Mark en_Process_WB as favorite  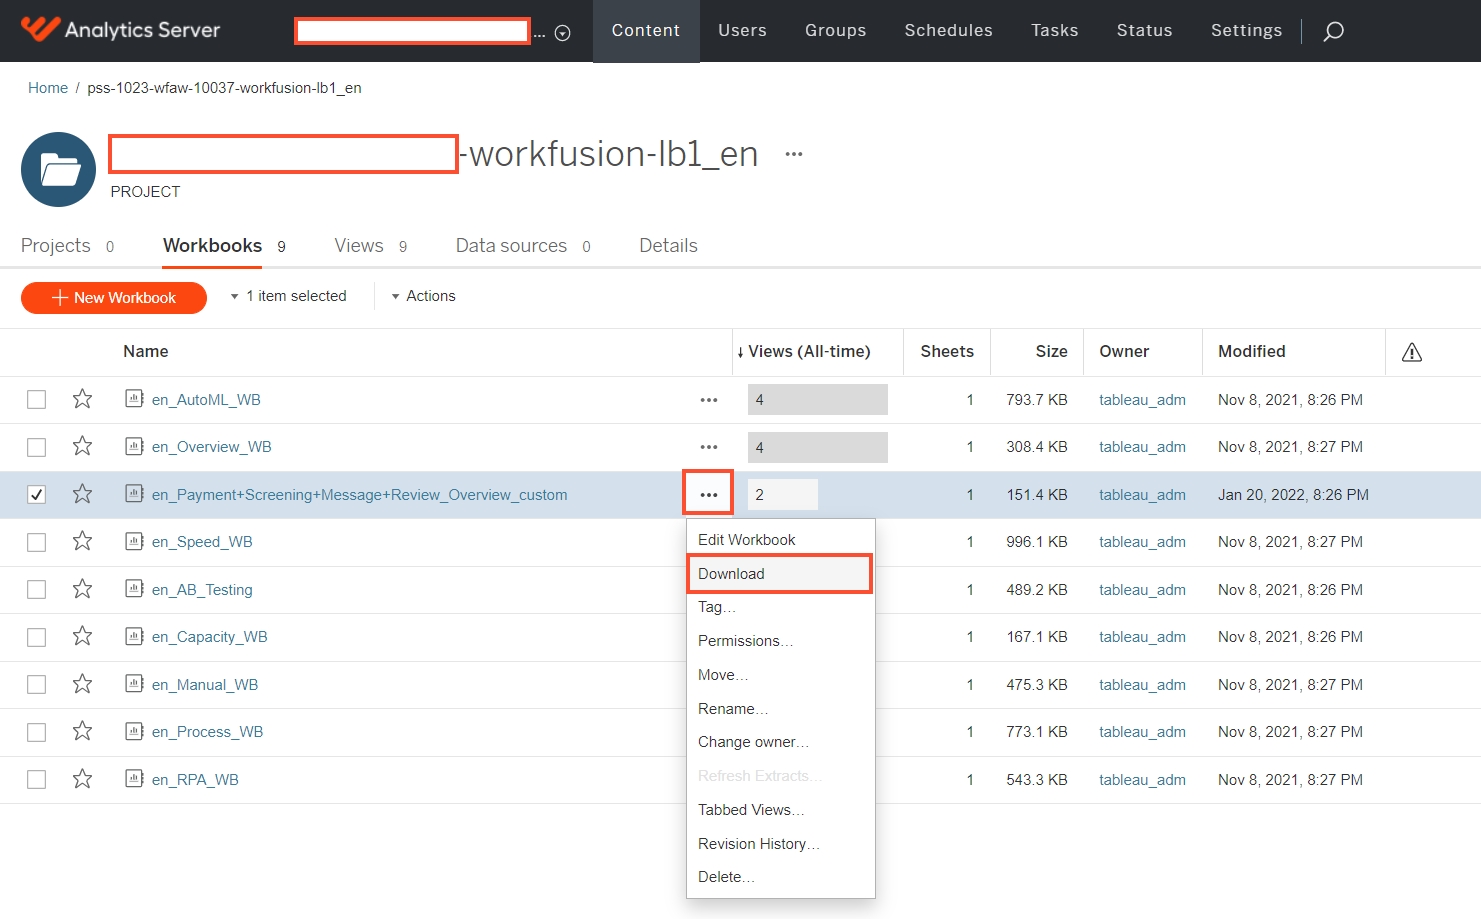click(x=82, y=731)
